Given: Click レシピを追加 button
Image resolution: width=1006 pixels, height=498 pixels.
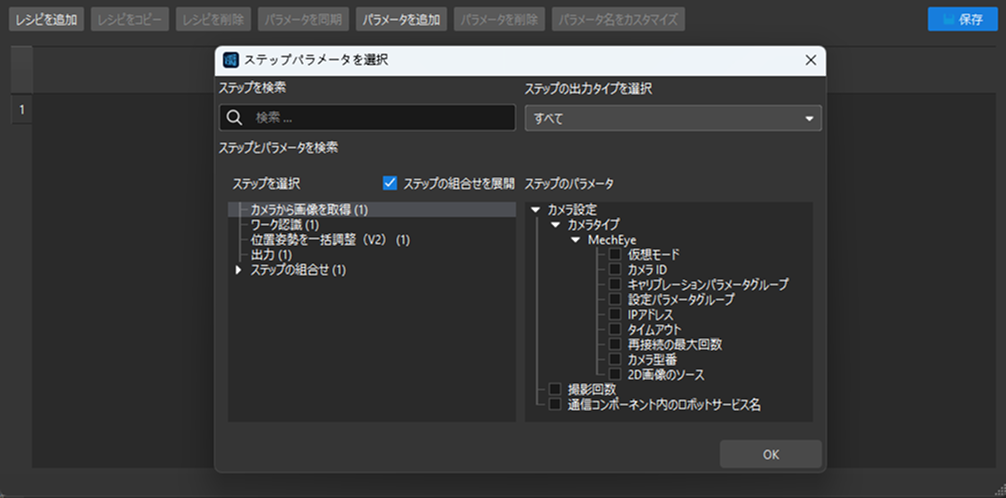Looking at the screenshot, I should pos(46,19).
